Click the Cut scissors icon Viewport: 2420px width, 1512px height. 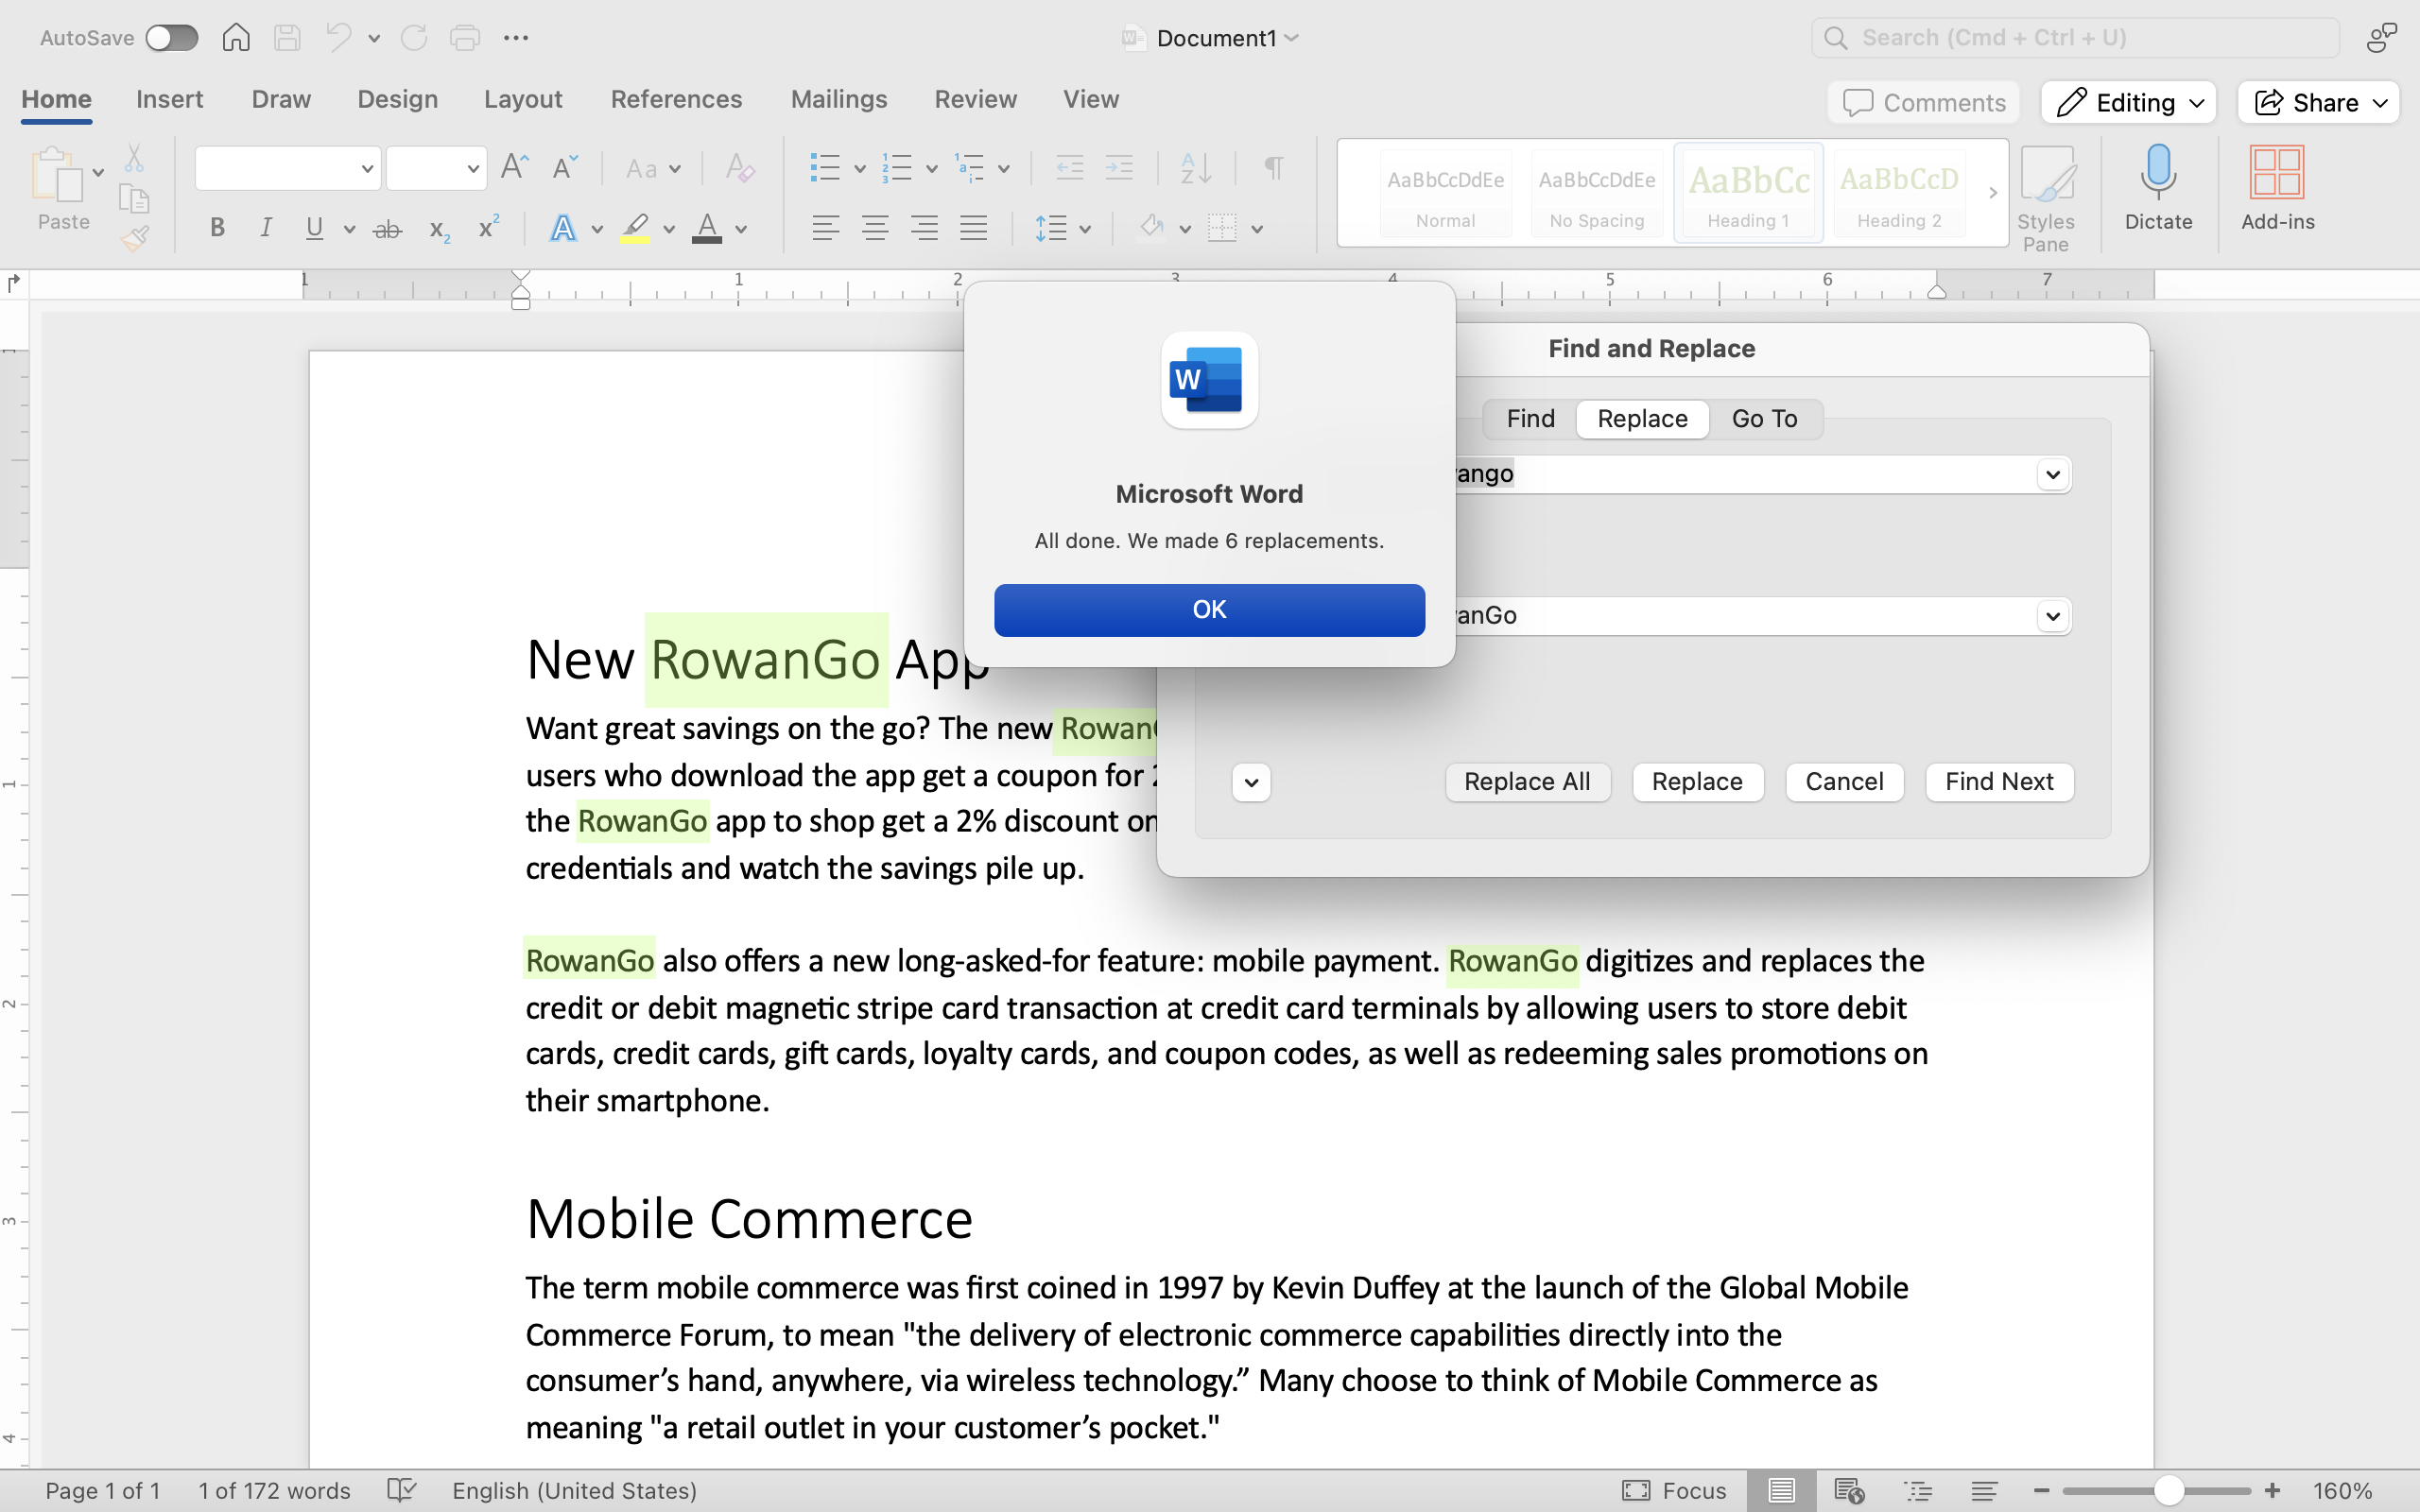pos(134,158)
